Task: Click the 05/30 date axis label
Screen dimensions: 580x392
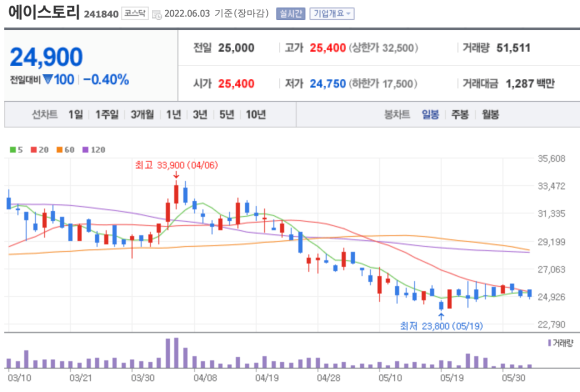Action: (513, 378)
